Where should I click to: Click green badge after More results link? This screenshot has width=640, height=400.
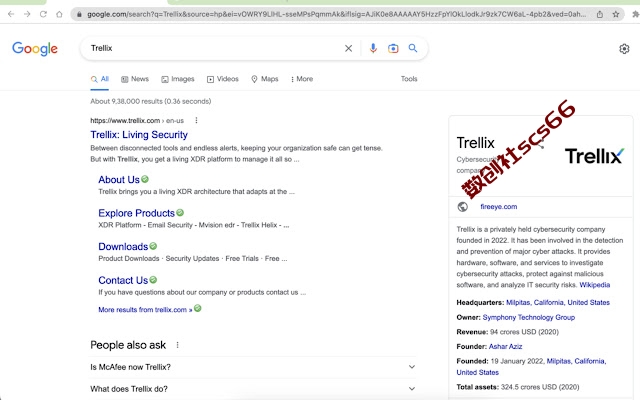tap(198, 308)
